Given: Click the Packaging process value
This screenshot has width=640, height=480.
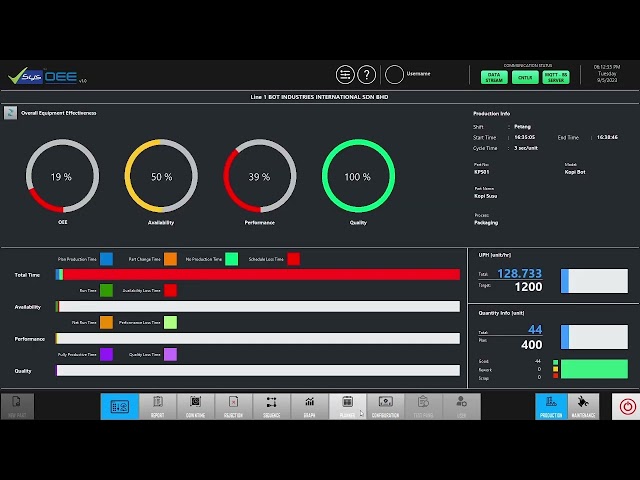Looking at the screenshot, I should (486, 223).
